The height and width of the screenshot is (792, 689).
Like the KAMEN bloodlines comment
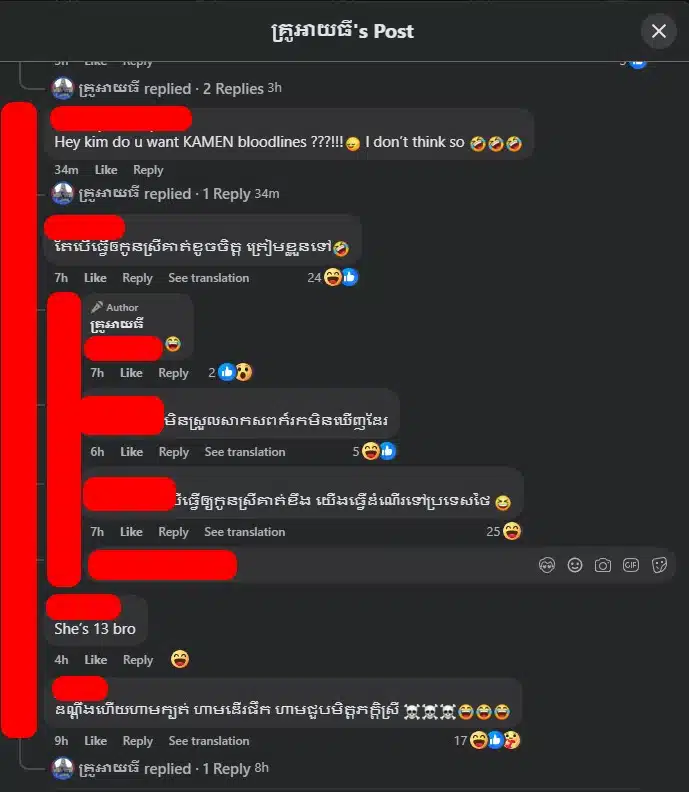coord(106,170)
